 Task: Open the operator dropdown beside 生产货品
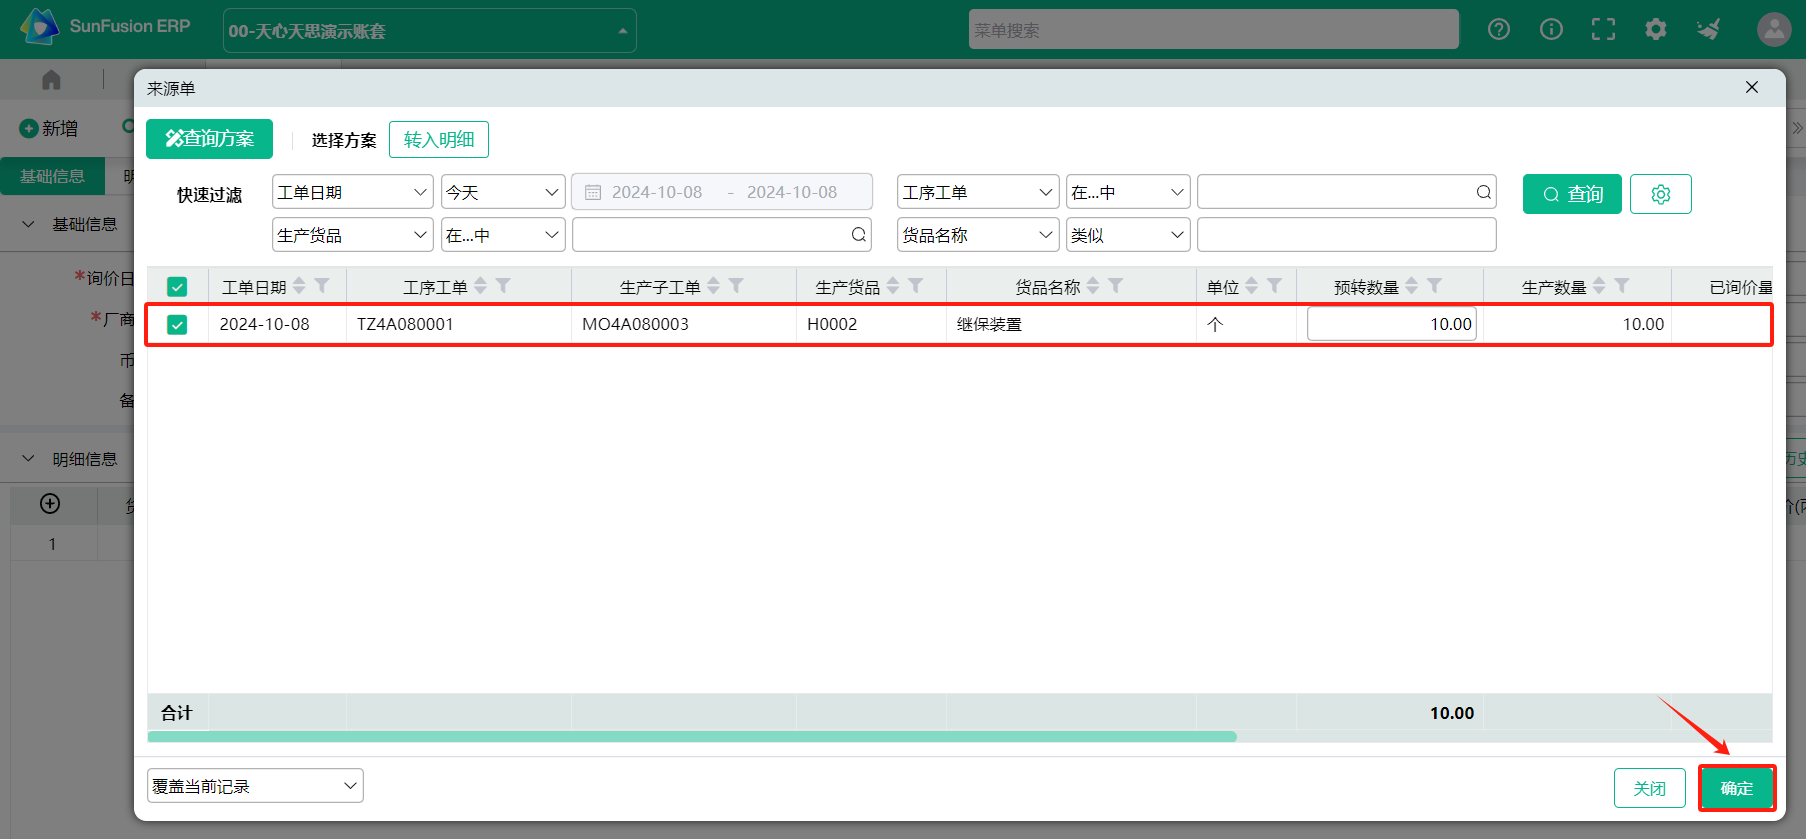click(503, 235)
